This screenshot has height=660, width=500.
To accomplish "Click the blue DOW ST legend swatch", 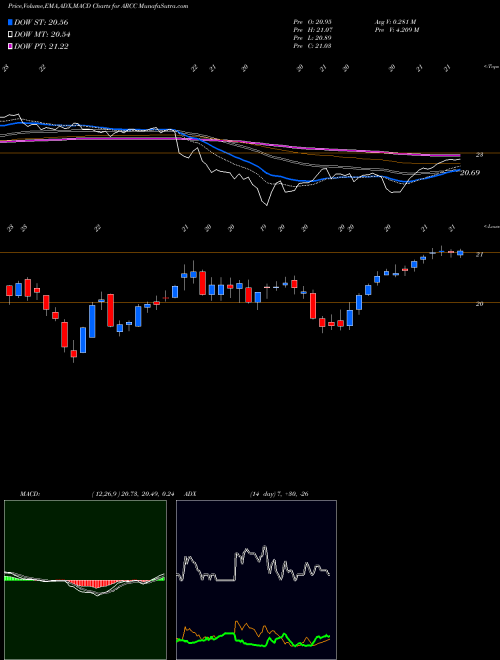I will (10, 22).
